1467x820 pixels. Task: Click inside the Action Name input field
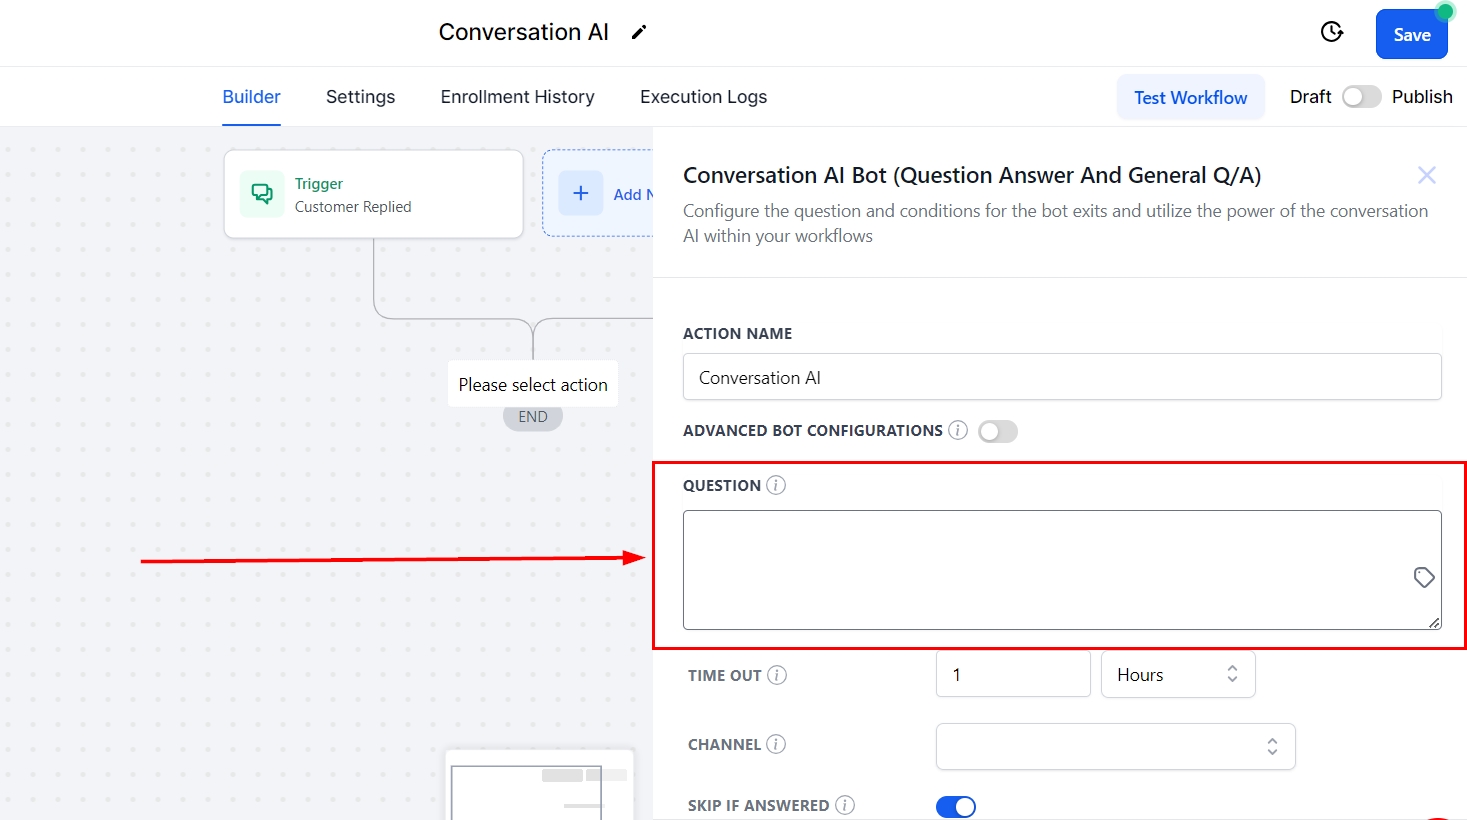1061,377
